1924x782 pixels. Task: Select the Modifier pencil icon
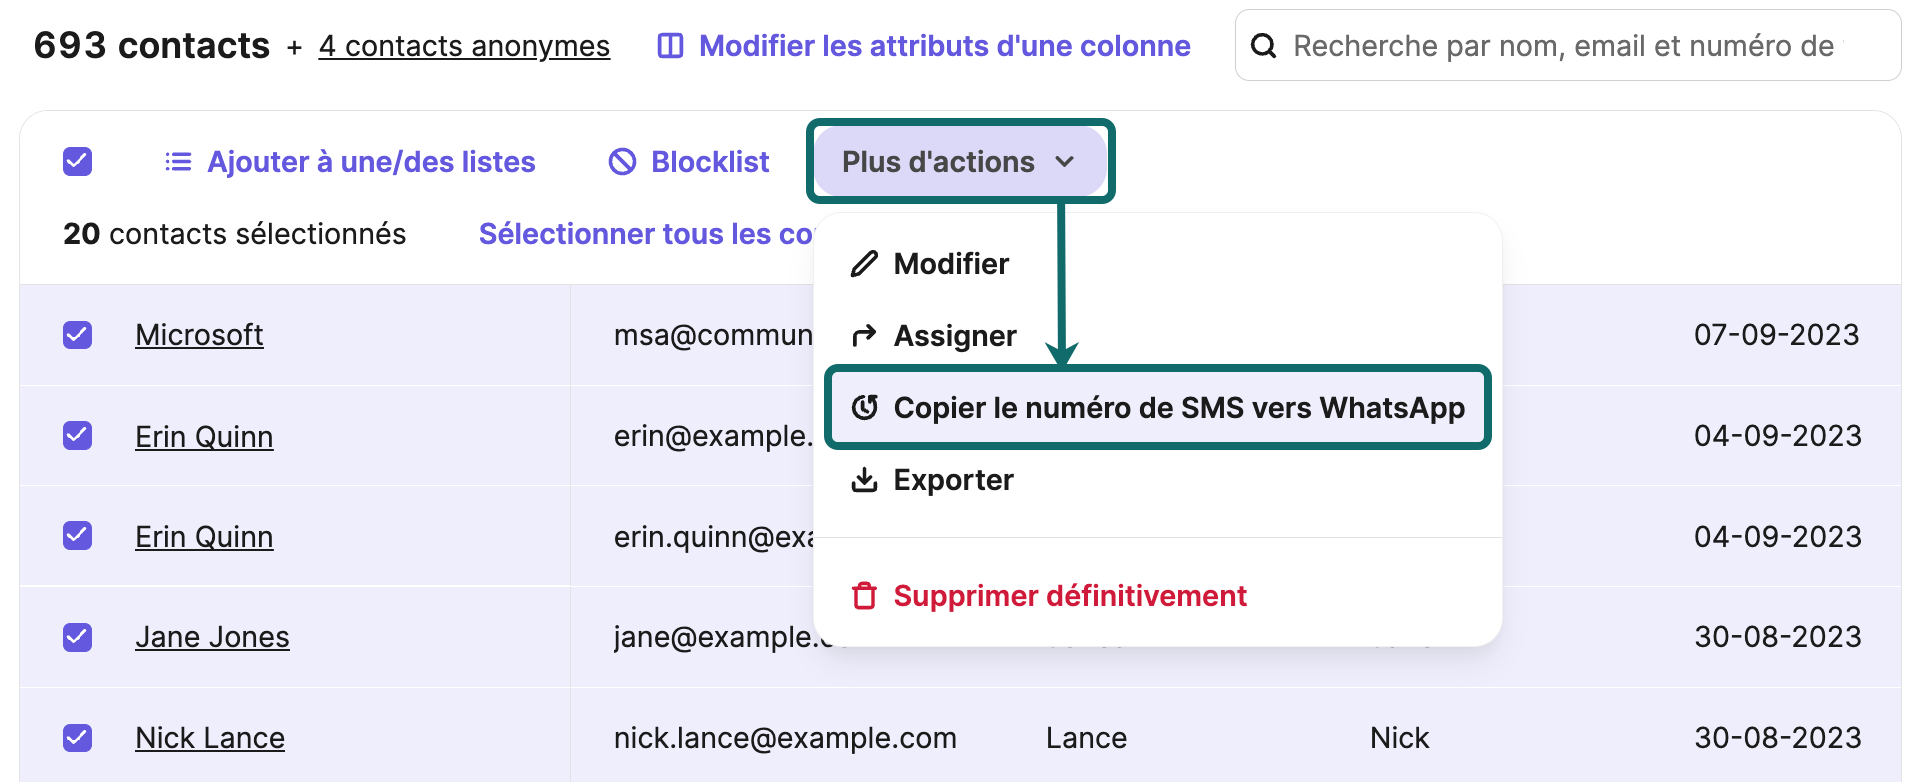(x=864, y=263)
